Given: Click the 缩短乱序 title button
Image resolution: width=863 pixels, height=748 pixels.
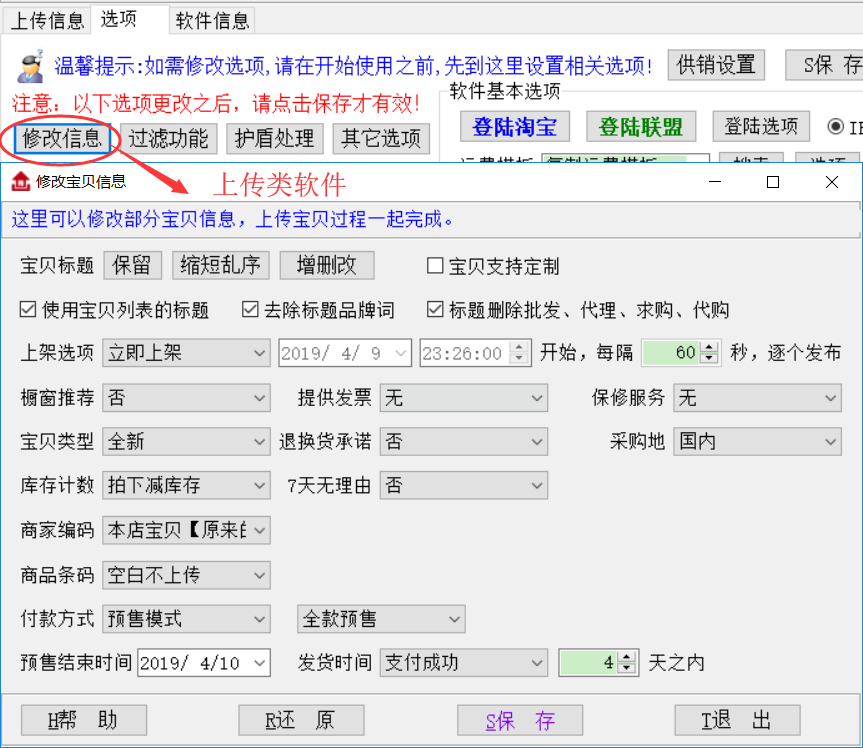Looking at the screenshot, I should click(220, 265).
